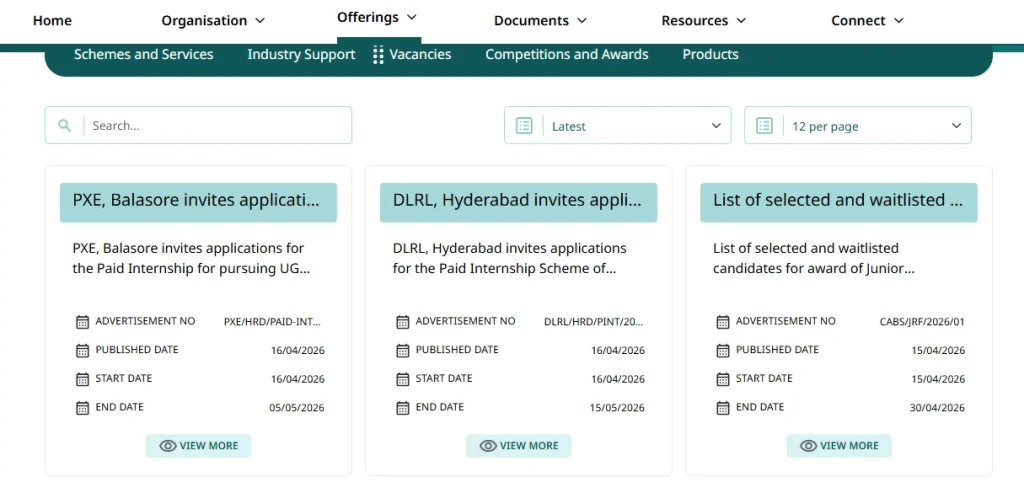Click the list icon beside Latest
This screenshot has width=1024, height=488.
point(524,126)
